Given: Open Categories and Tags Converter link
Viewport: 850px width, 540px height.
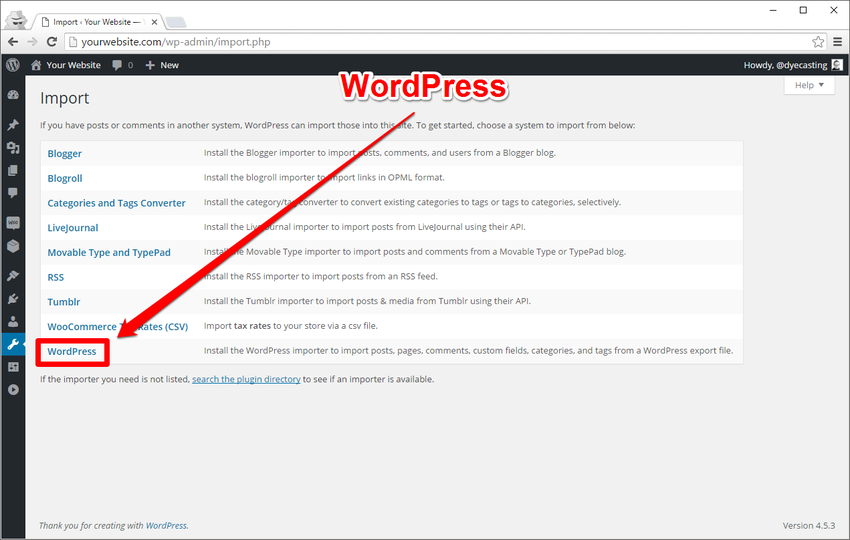Looking at the screenshot, I should [x=117, y=203].
